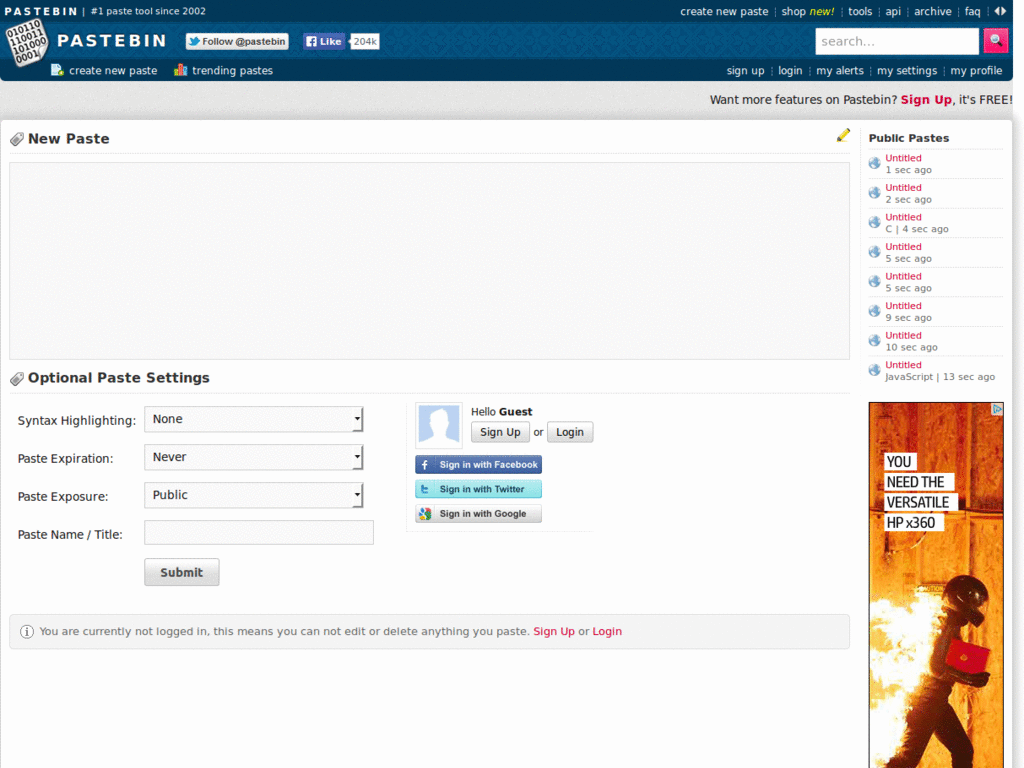The image size is (1024, 768).
Task: Click the paperclip icon next to New Paste heading
Action: [x=16, y=138]
